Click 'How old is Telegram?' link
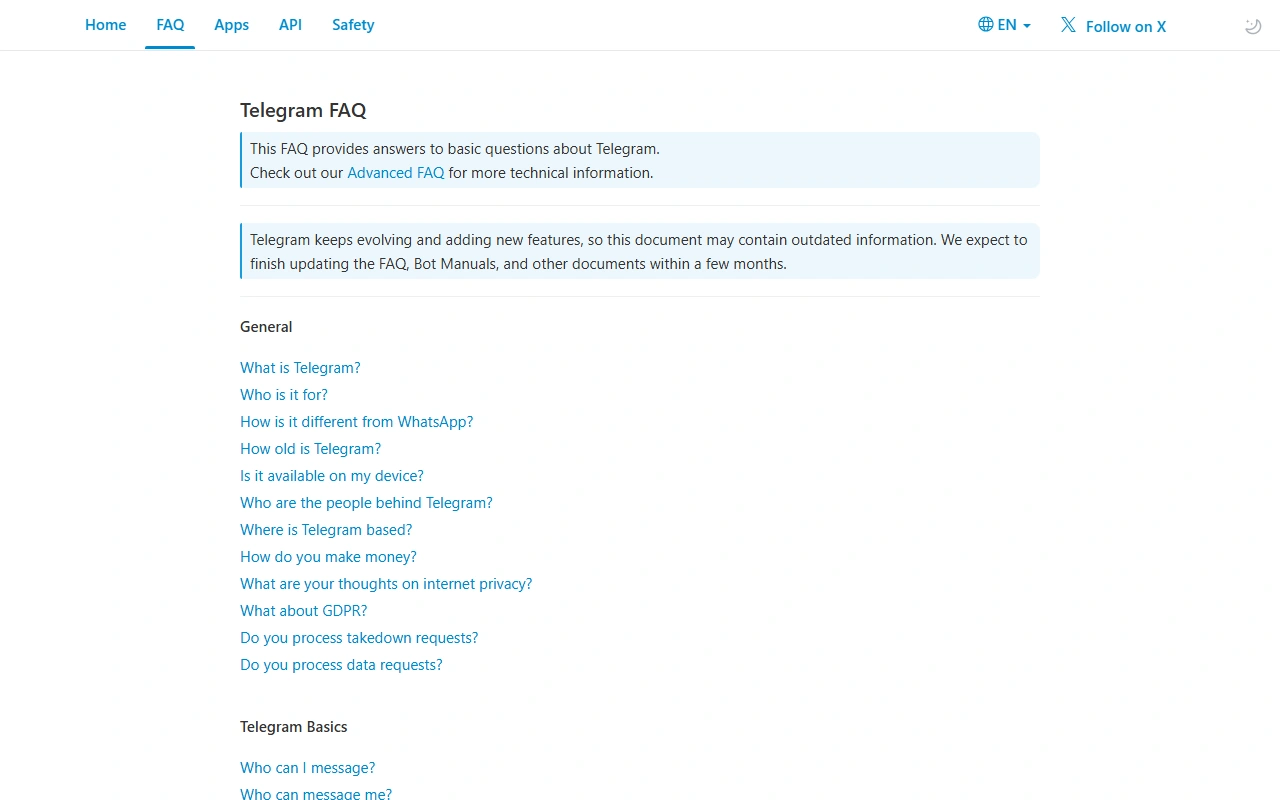Image resolution: width=1280 pixels, height=800 pixels. click(310, 449)
